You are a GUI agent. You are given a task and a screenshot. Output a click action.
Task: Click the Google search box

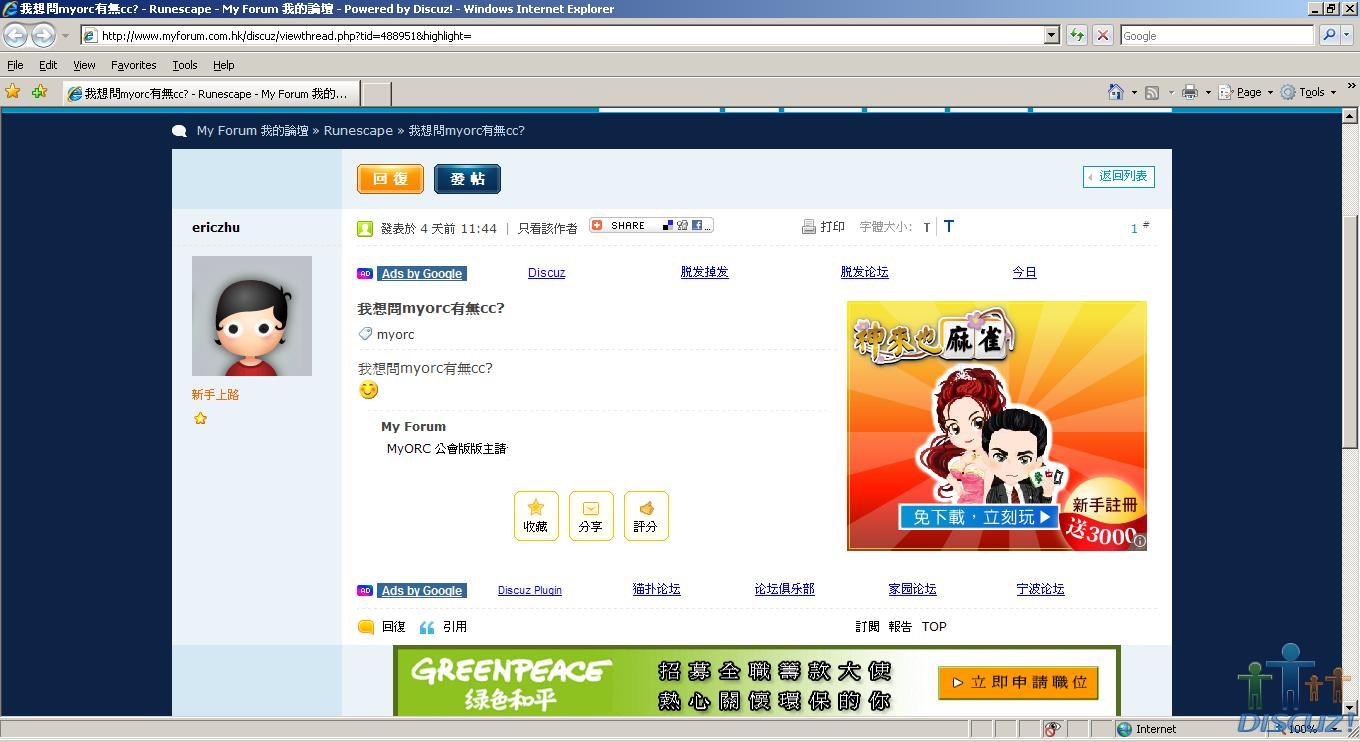(1217, 35)
